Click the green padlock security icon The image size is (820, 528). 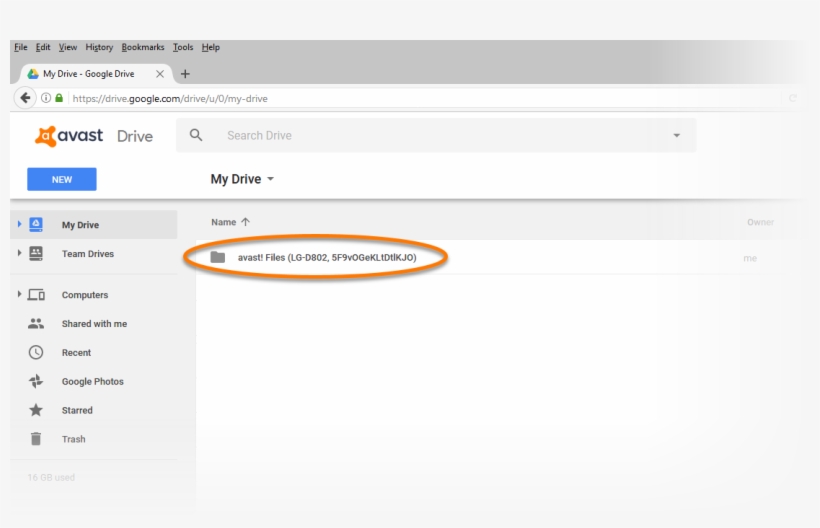(59, 98)
